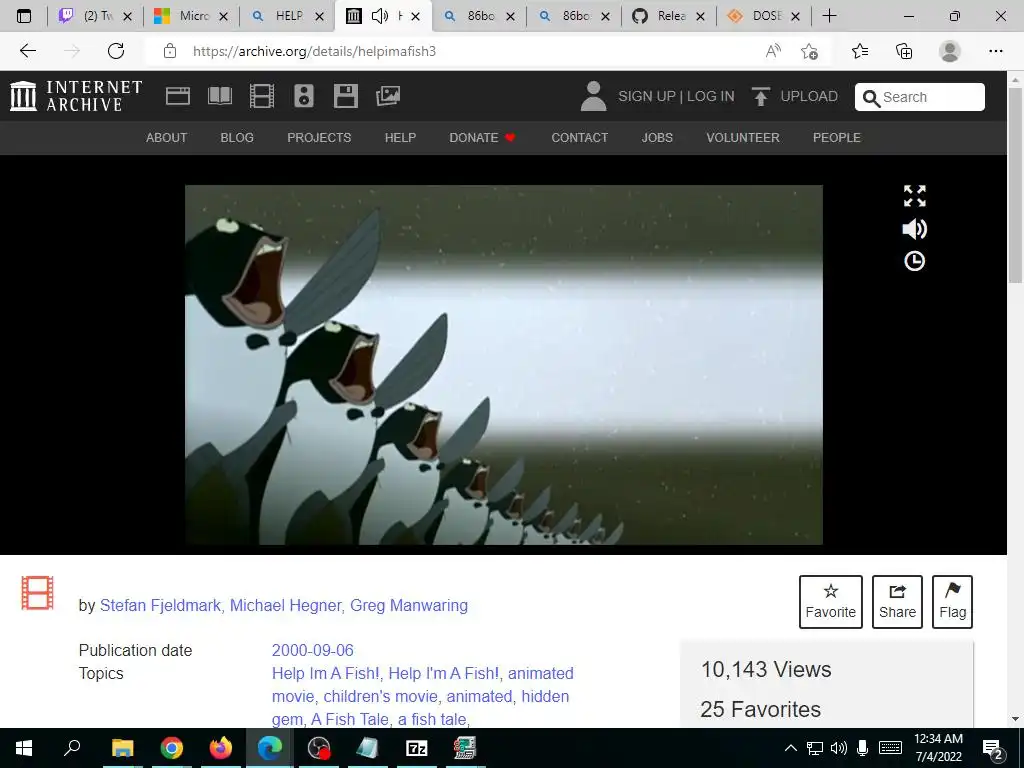Screen dimensions: 1024x768
Task: Open creator Stefan Fjeldmark link
Action: [160, 605]
